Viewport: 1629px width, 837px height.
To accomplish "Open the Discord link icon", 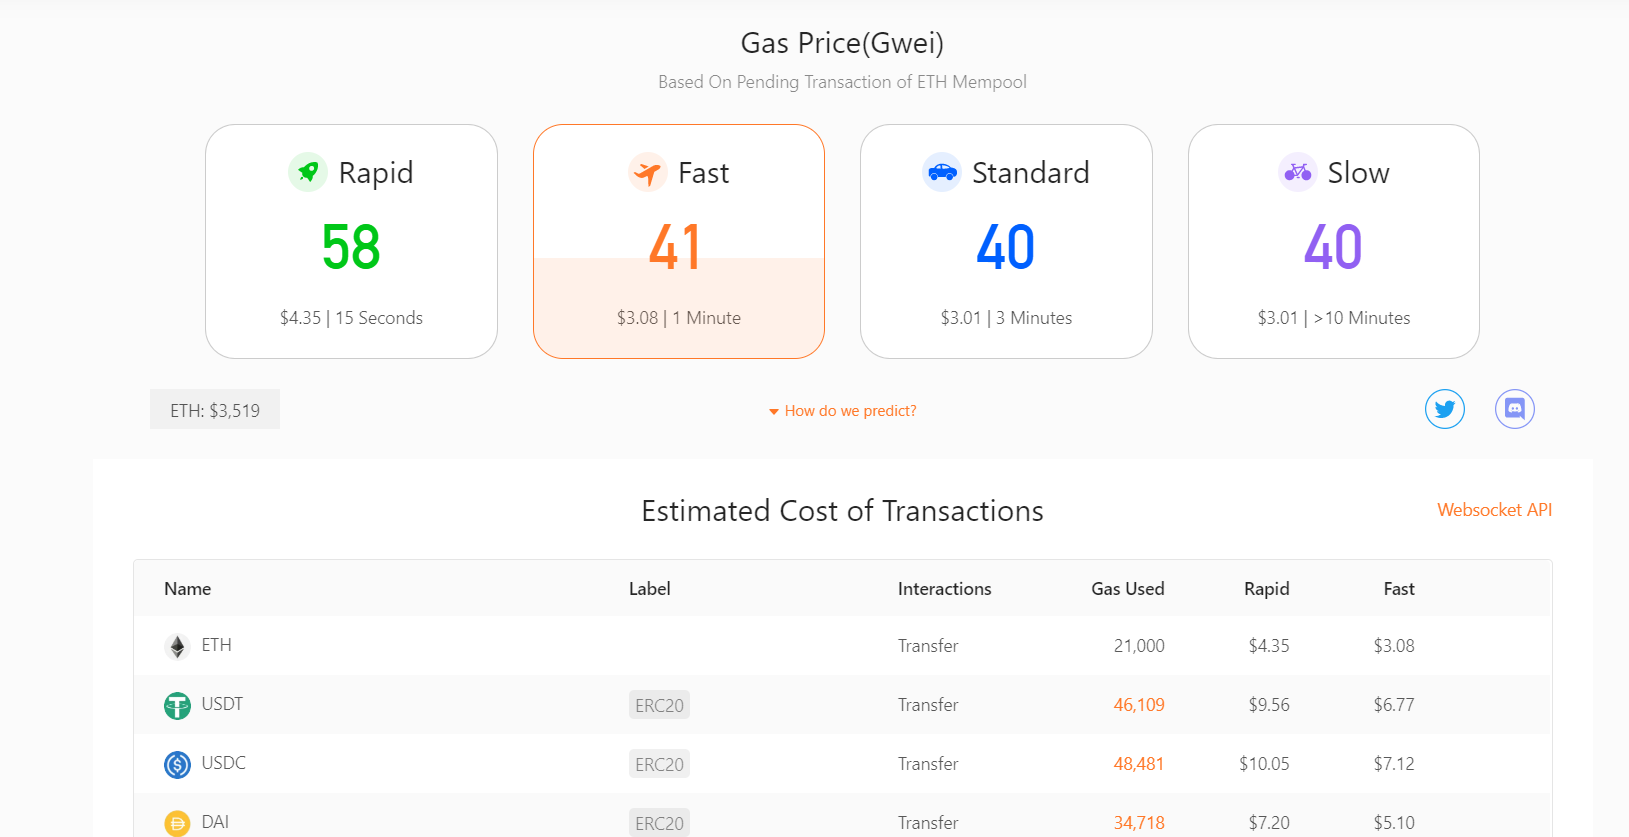I will (x=1515, y=409).
